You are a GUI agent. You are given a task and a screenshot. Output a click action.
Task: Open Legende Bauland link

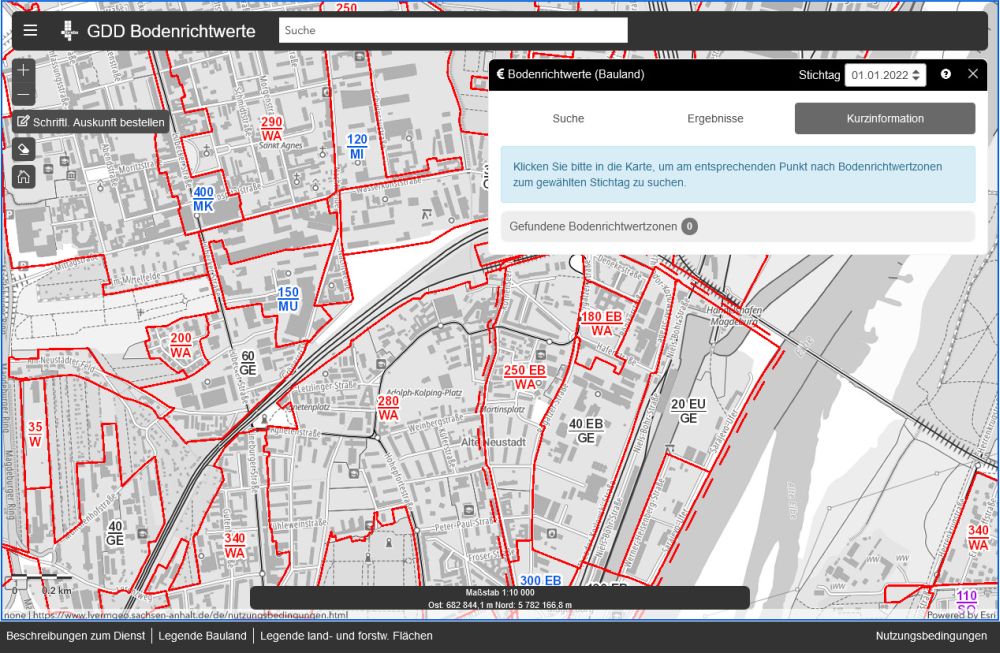[203, 636]
